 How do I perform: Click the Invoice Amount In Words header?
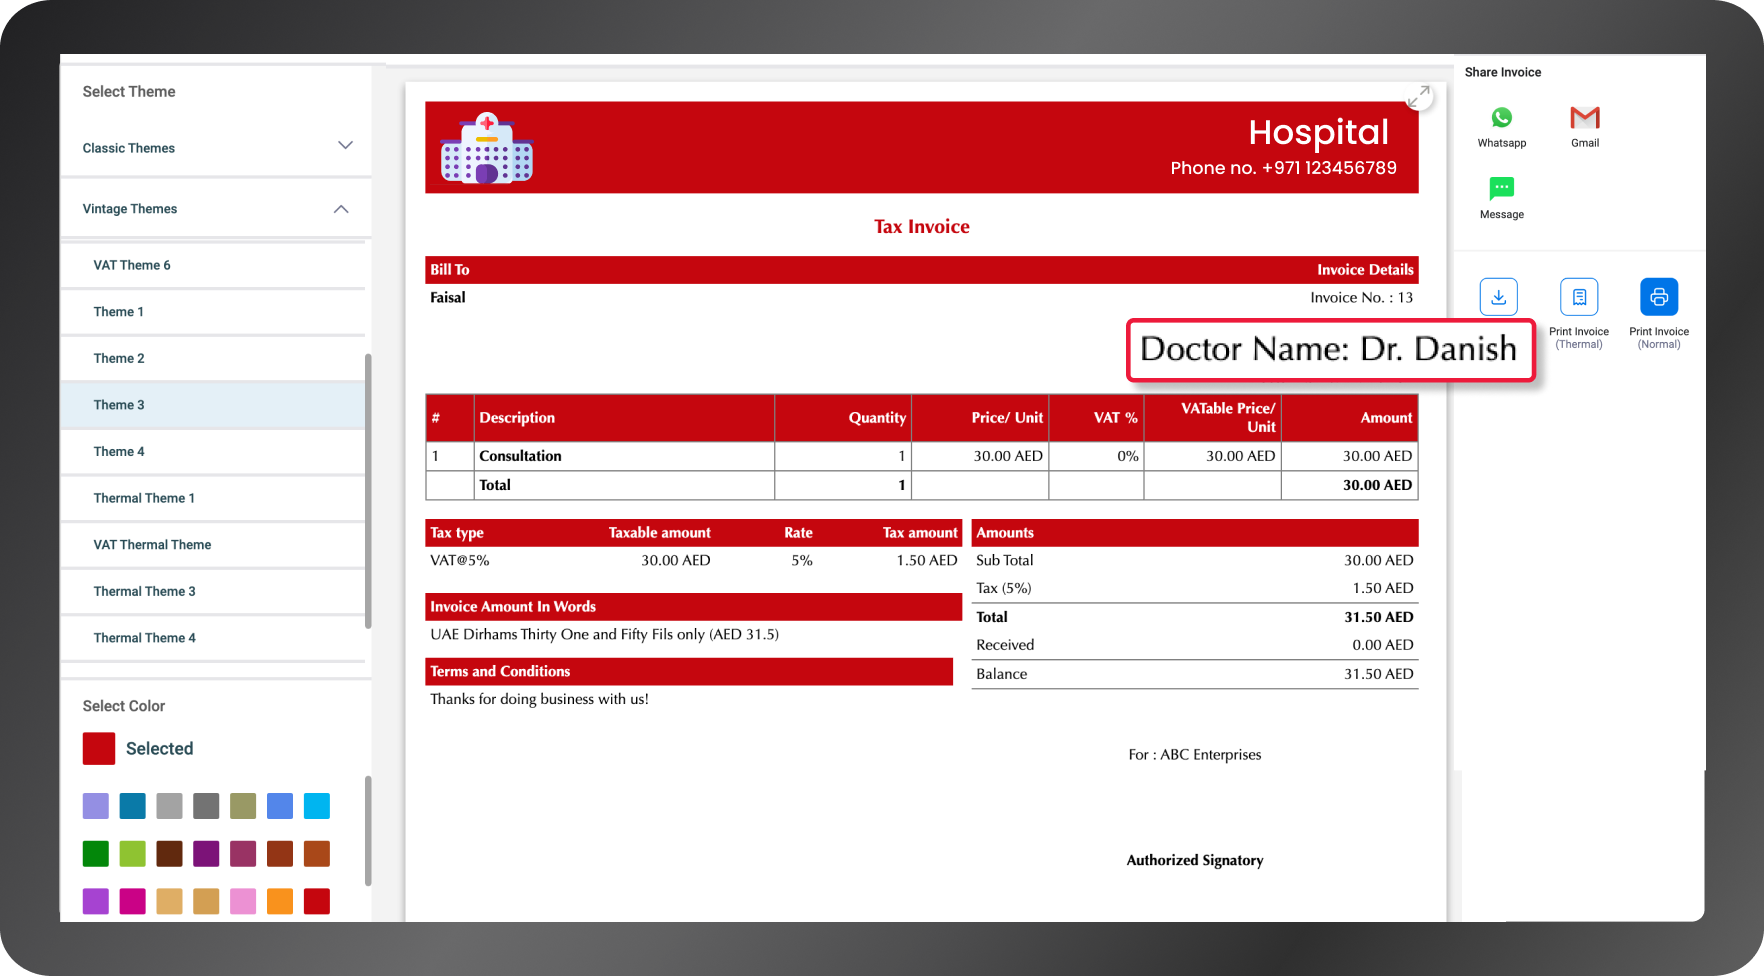(693, 607)
